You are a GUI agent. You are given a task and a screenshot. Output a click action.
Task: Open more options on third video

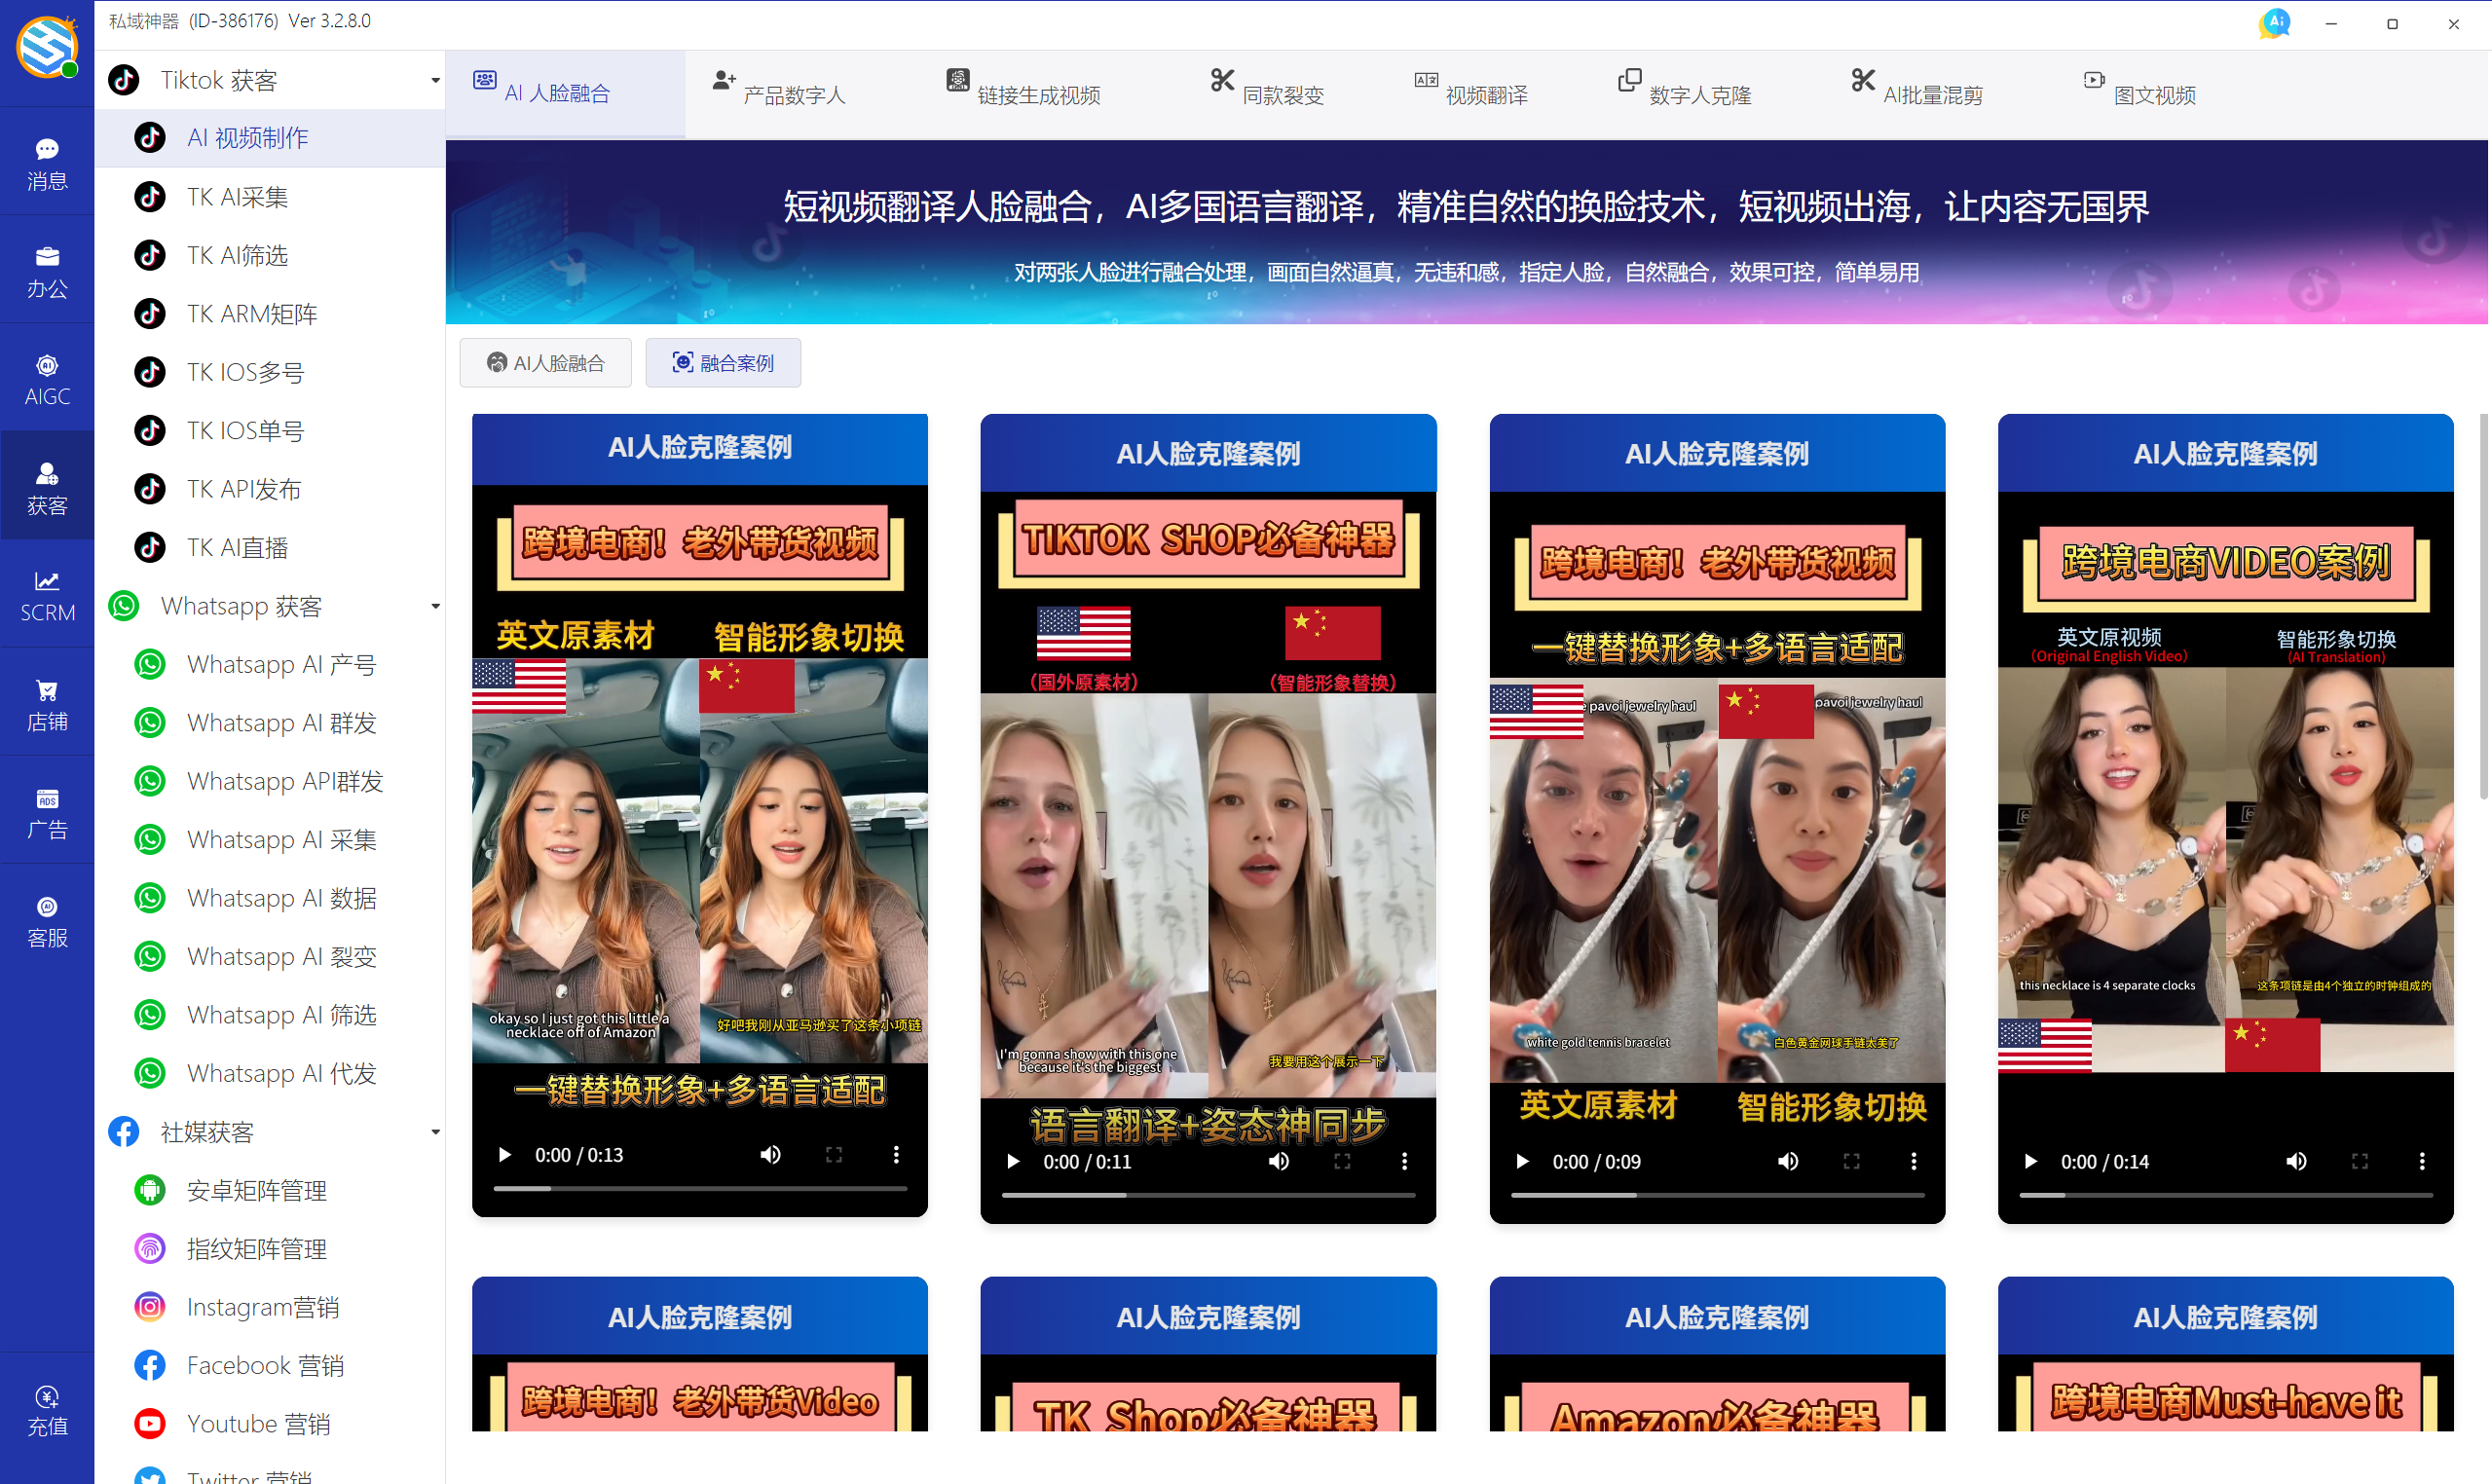pos(1913,1161)
